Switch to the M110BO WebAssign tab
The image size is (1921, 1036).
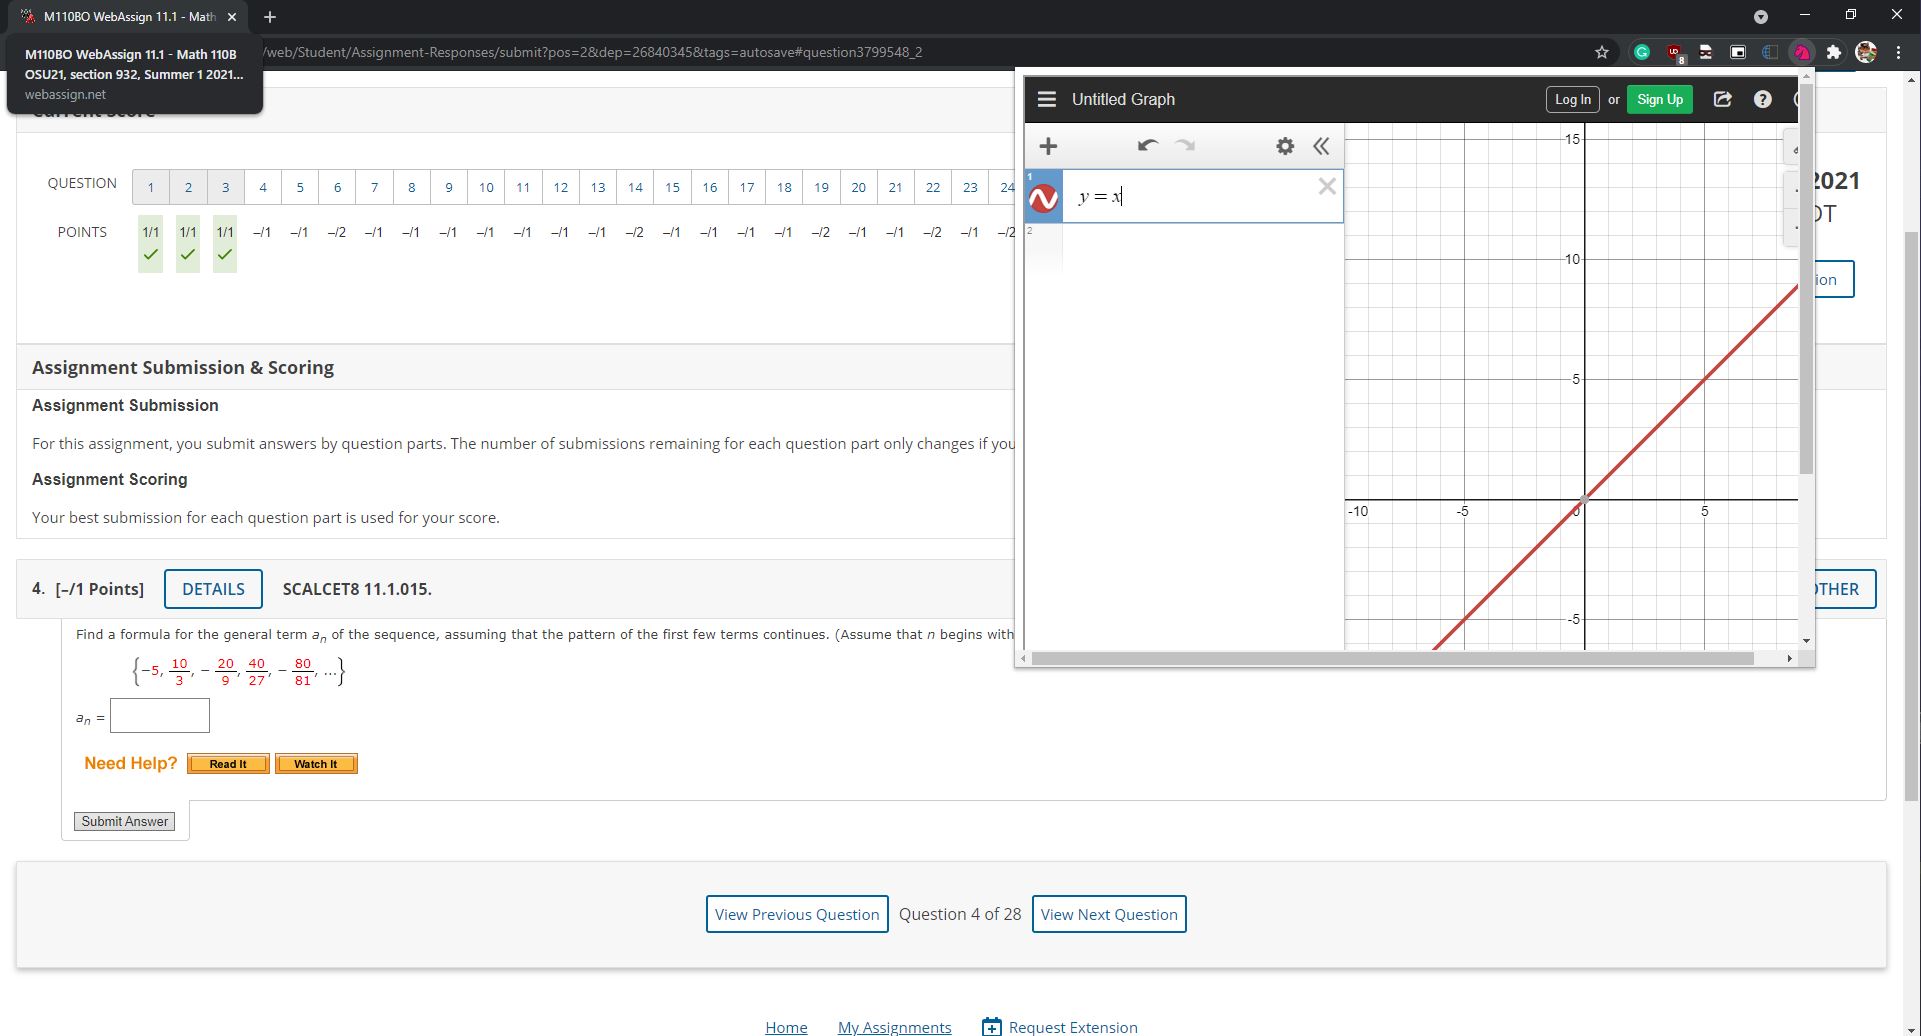[118, 17]
